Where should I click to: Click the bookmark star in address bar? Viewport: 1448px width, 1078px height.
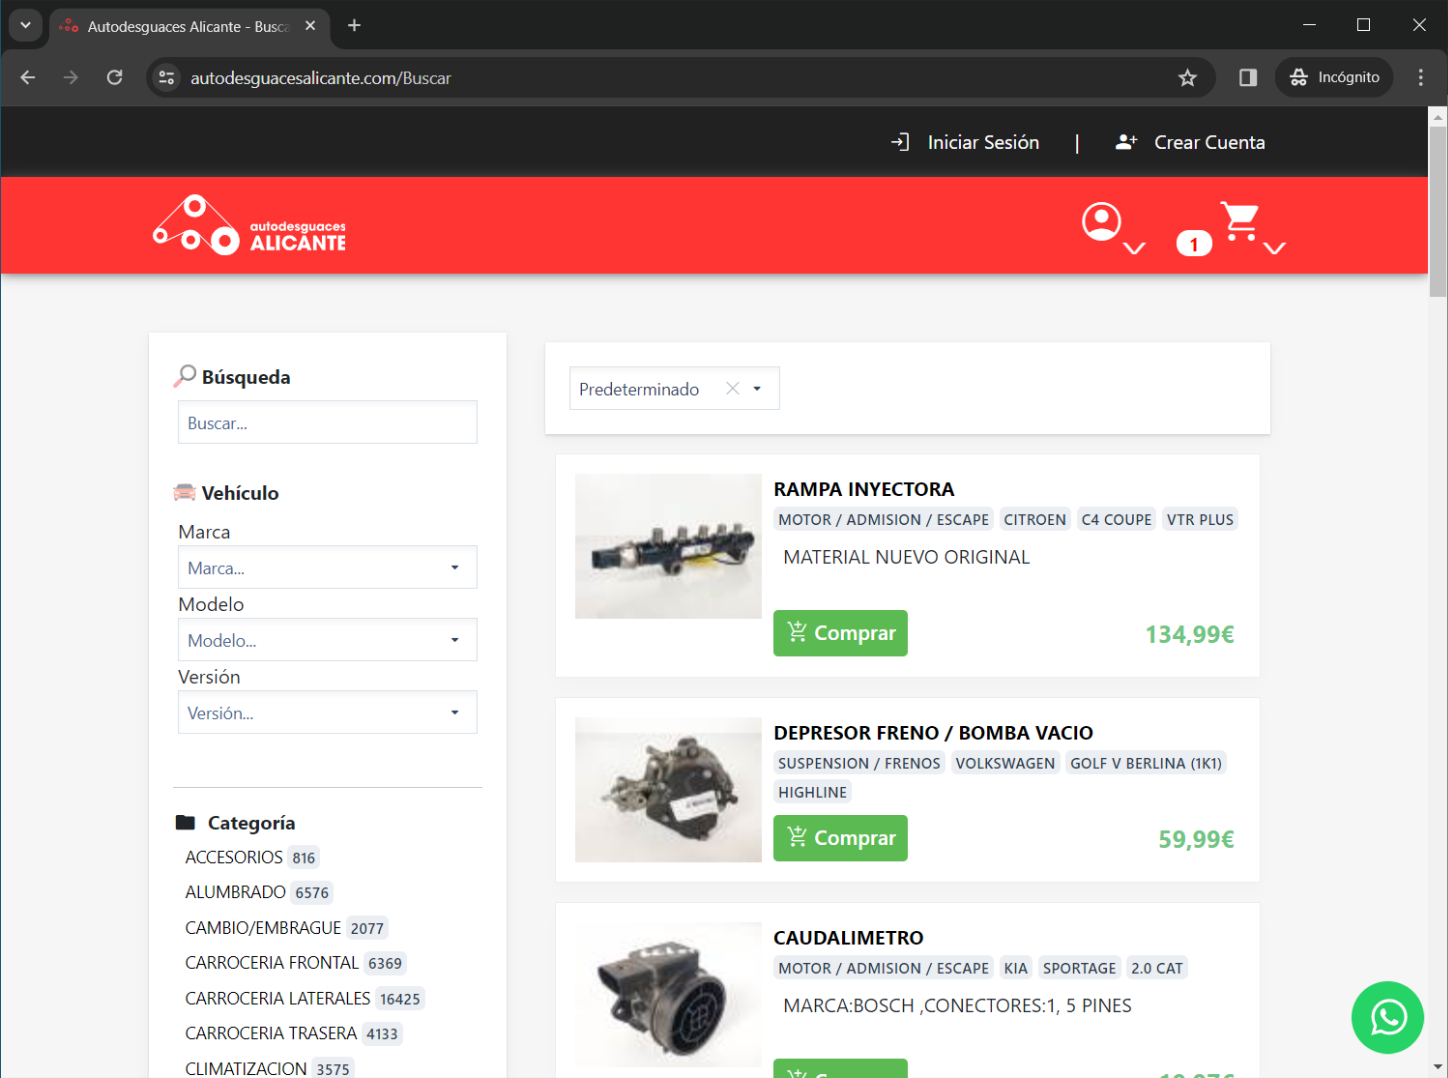[x=1187, y=77]
